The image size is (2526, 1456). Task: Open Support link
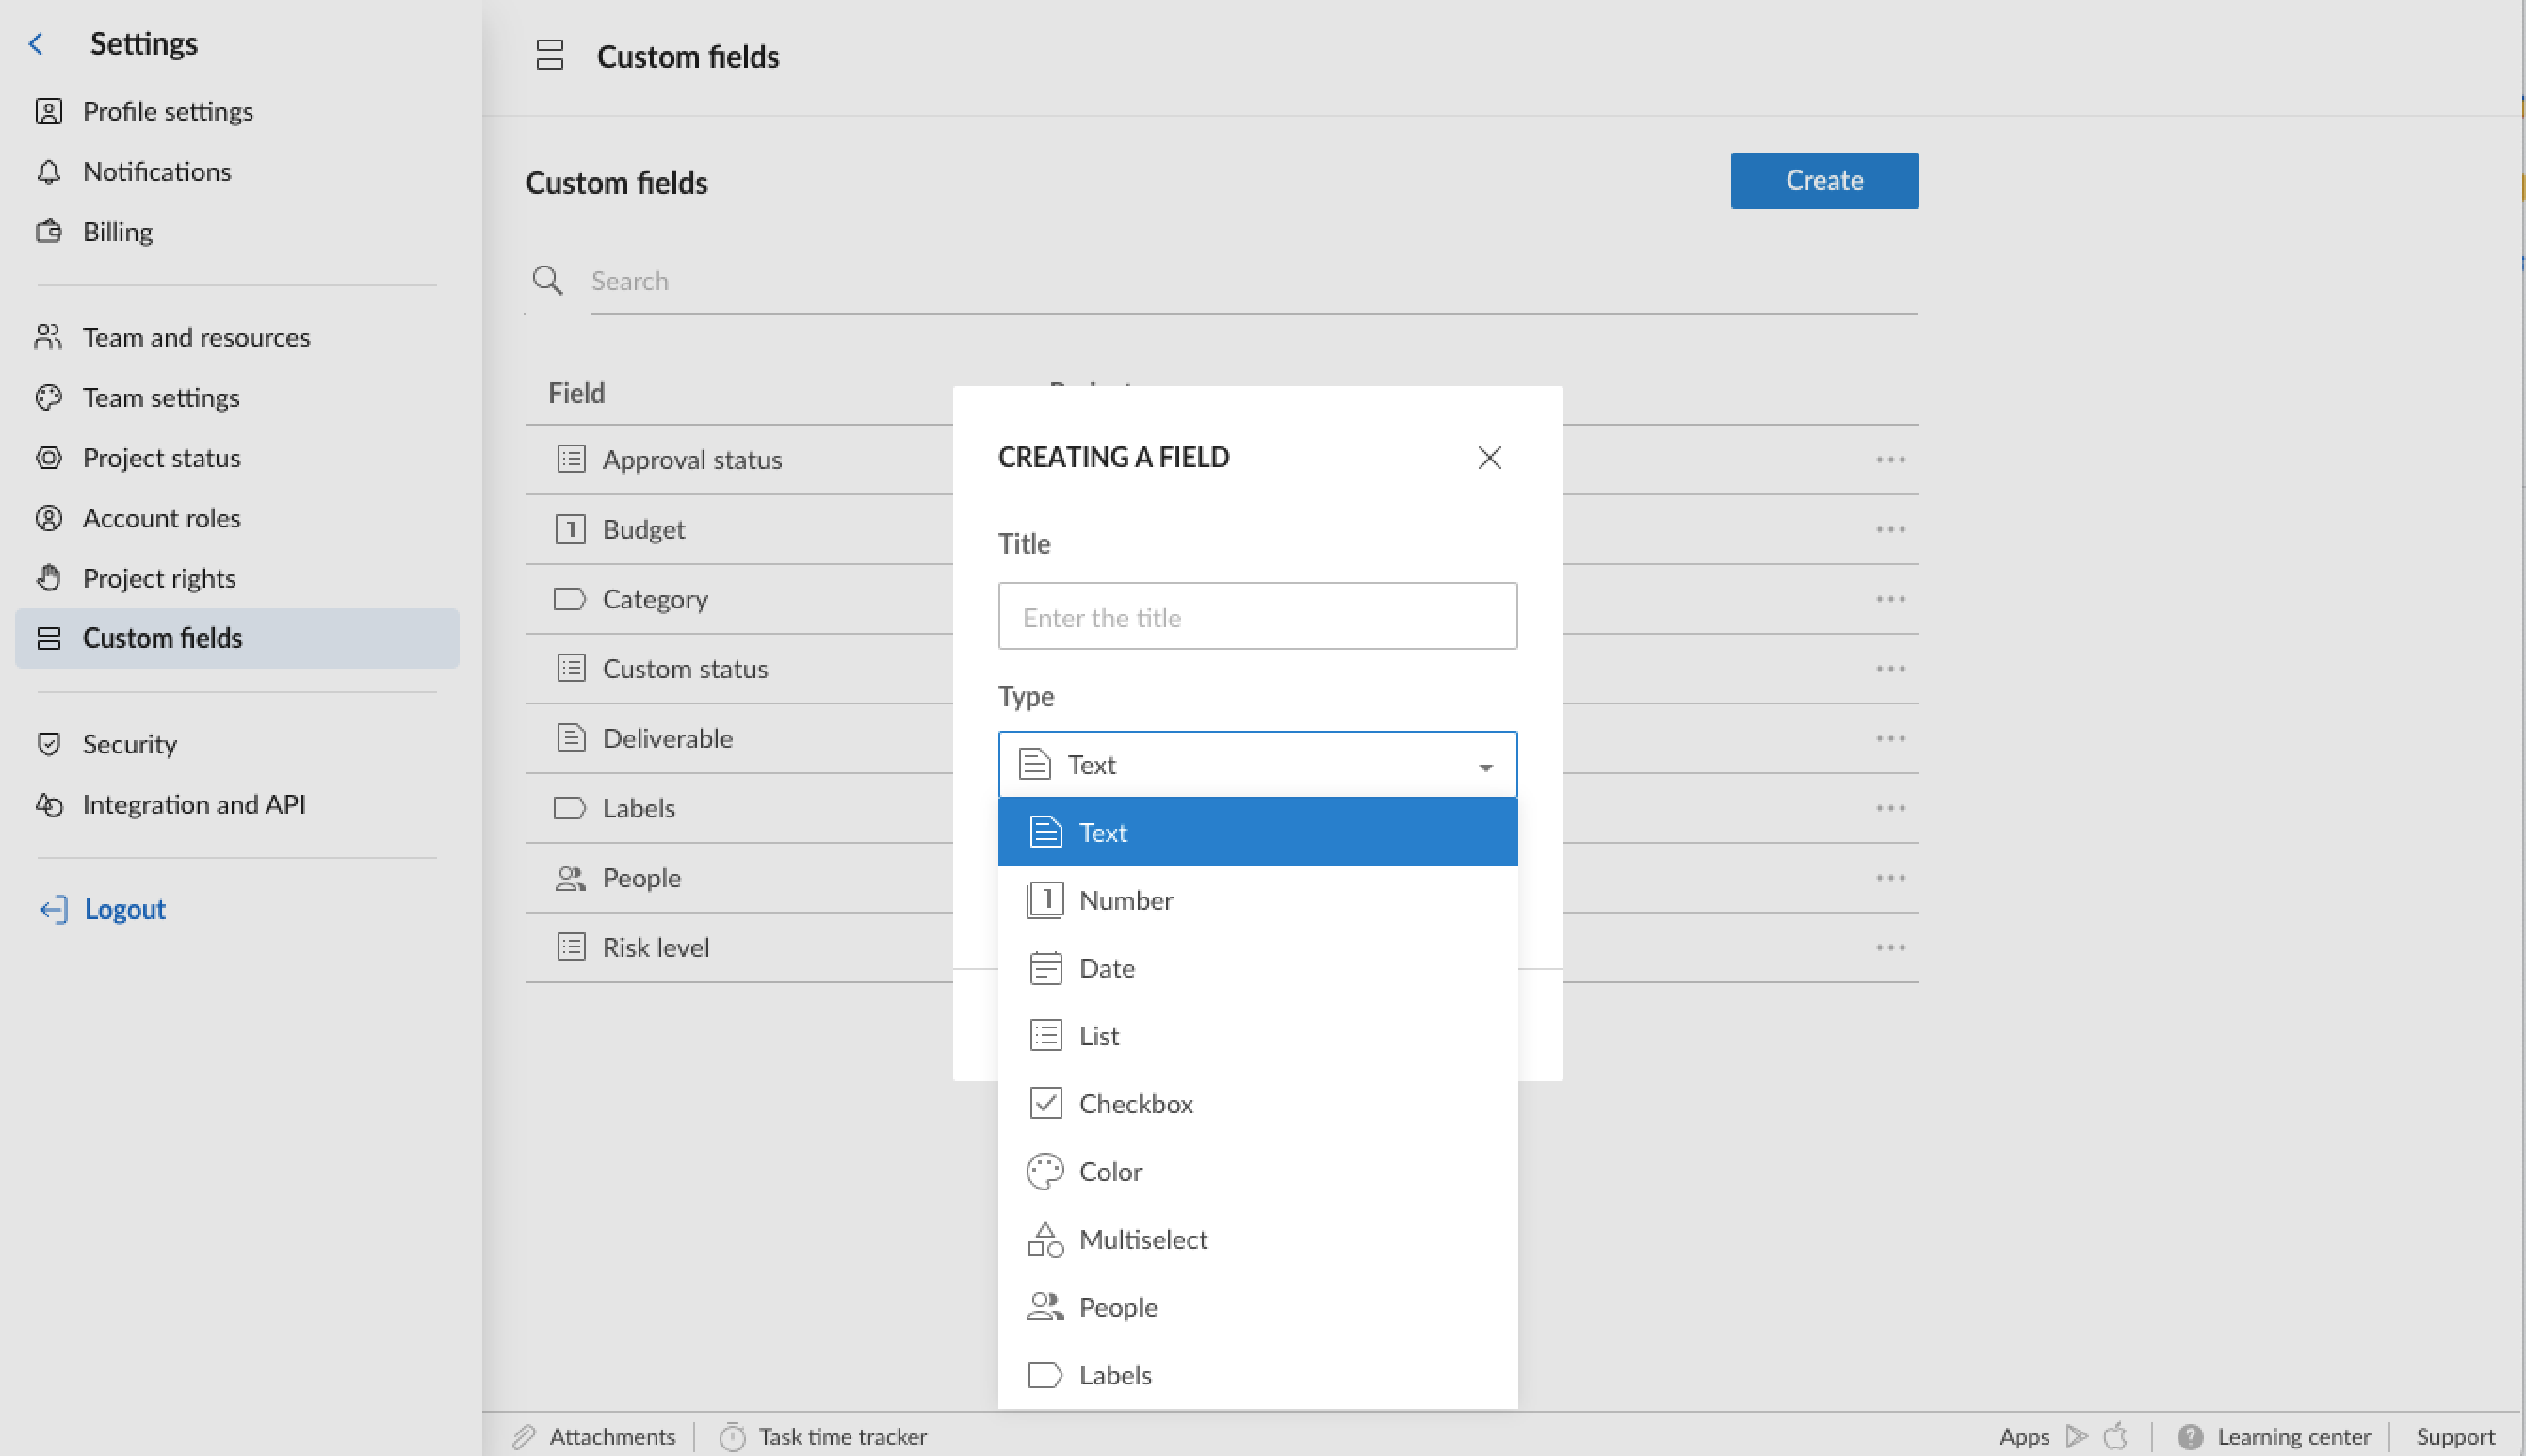pos(2455,1437)
